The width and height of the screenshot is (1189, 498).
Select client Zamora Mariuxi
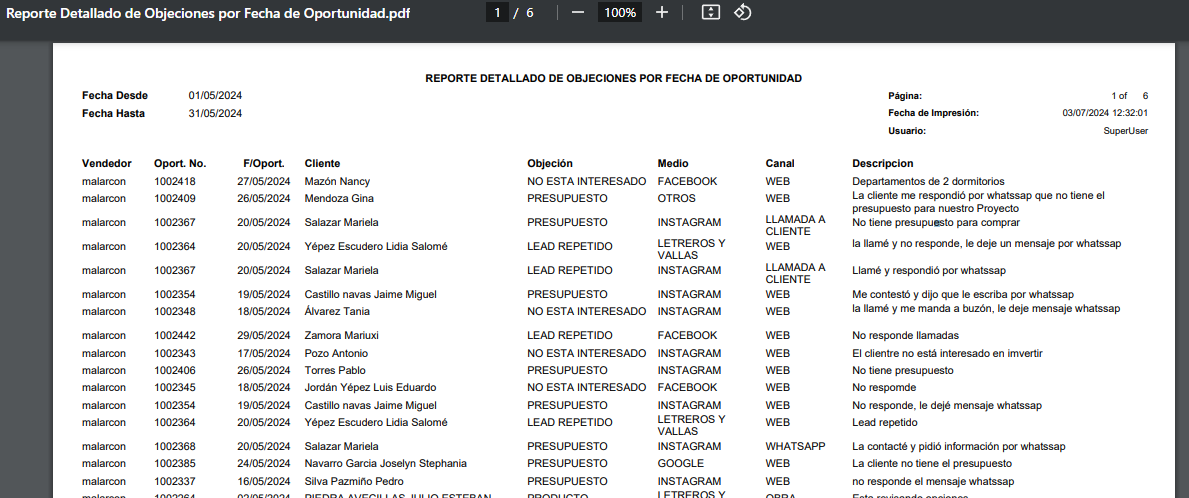pyautogui.click(x=341, y=336)
